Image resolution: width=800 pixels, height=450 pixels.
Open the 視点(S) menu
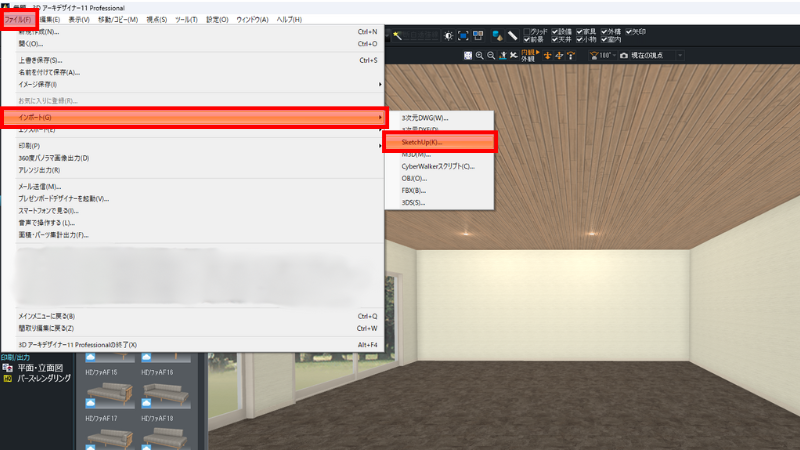(157, 19)
